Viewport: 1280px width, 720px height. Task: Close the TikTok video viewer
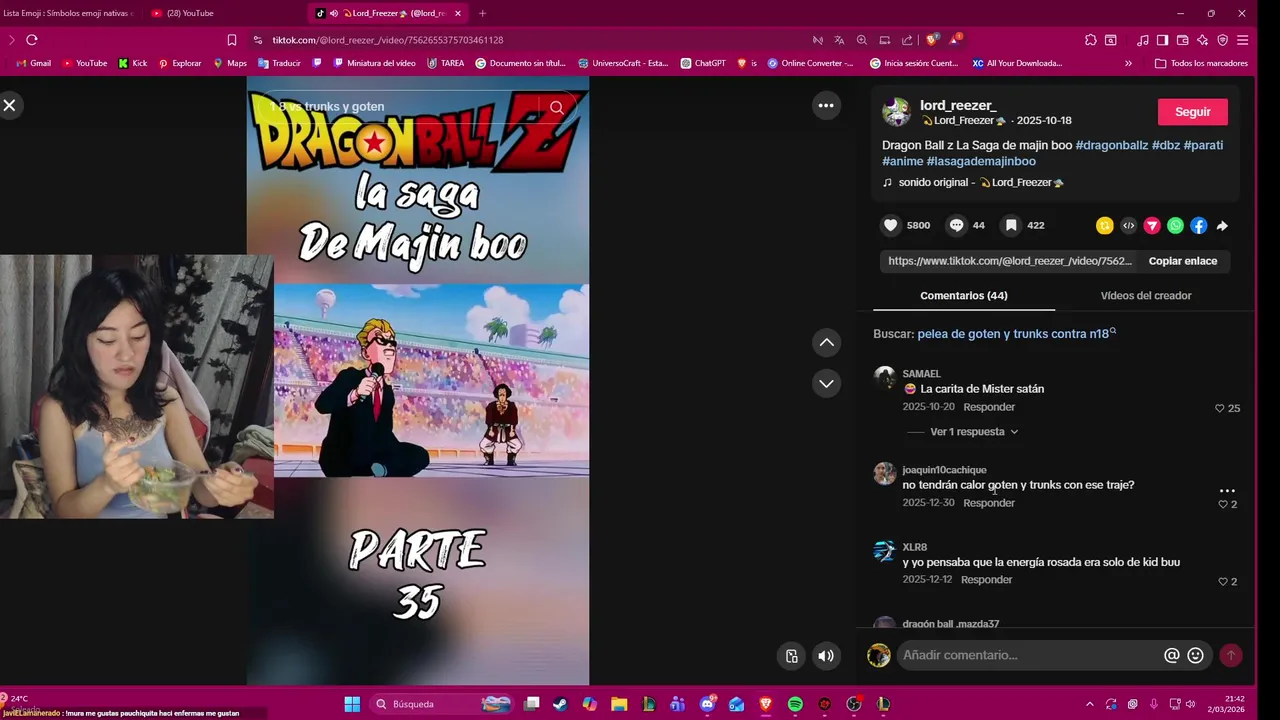click(x=9, y=105)
